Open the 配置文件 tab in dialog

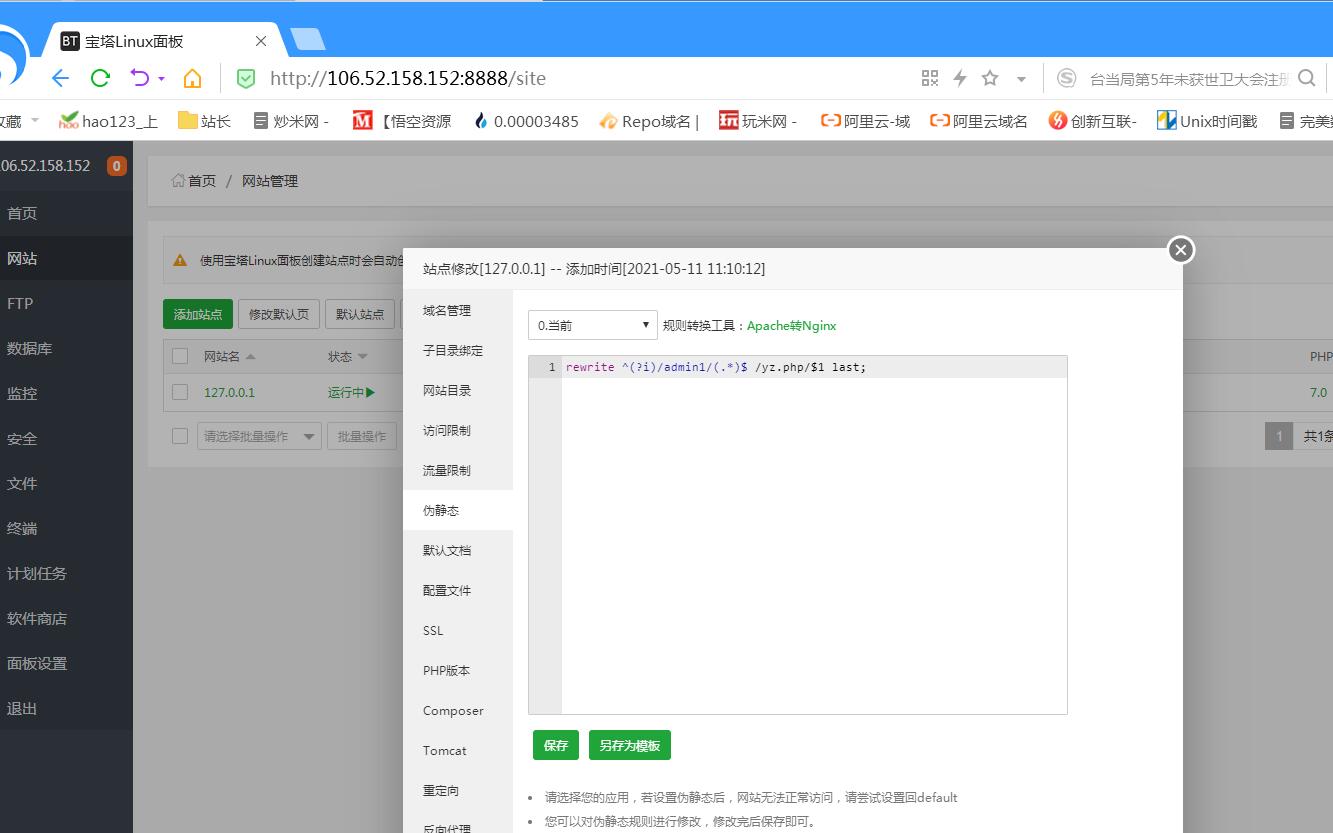click(x=446, y=591)
